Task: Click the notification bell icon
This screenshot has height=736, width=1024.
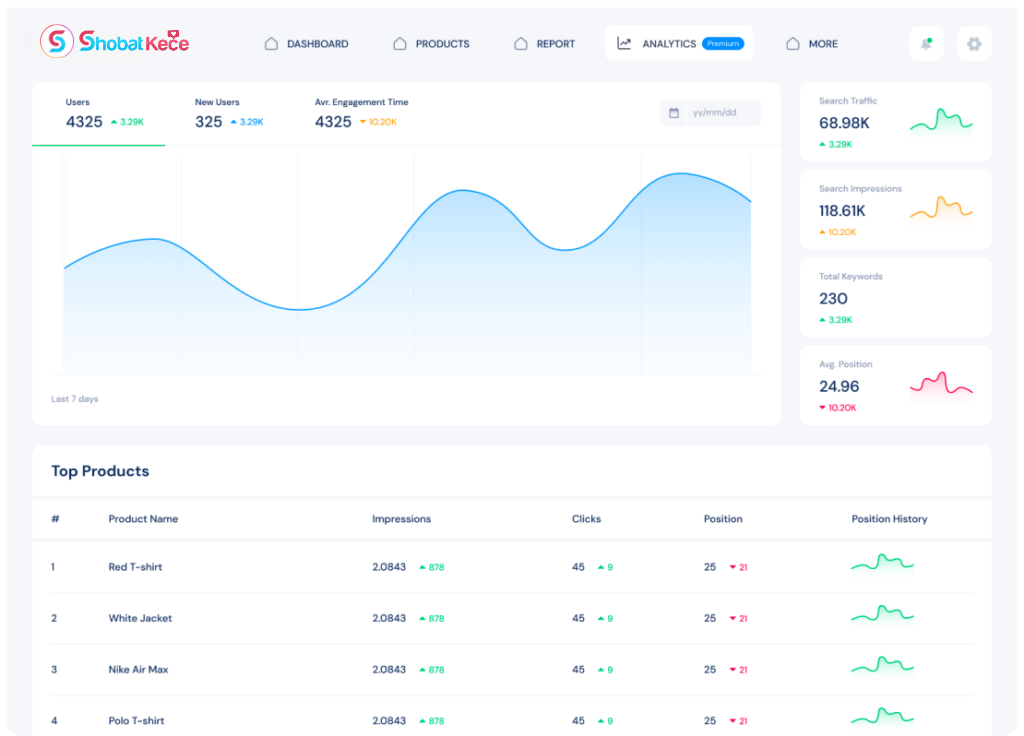Action: point(926,44)
